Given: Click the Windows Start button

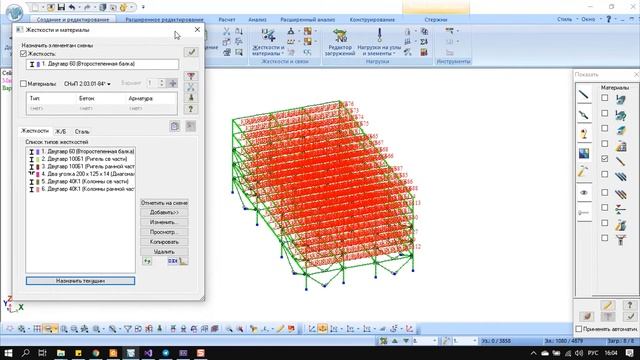Looking at the screenshot, I should tap(8, 353).
